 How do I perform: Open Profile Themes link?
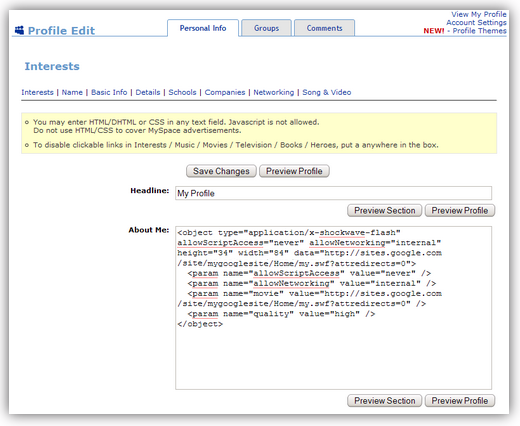pos(479,31)
